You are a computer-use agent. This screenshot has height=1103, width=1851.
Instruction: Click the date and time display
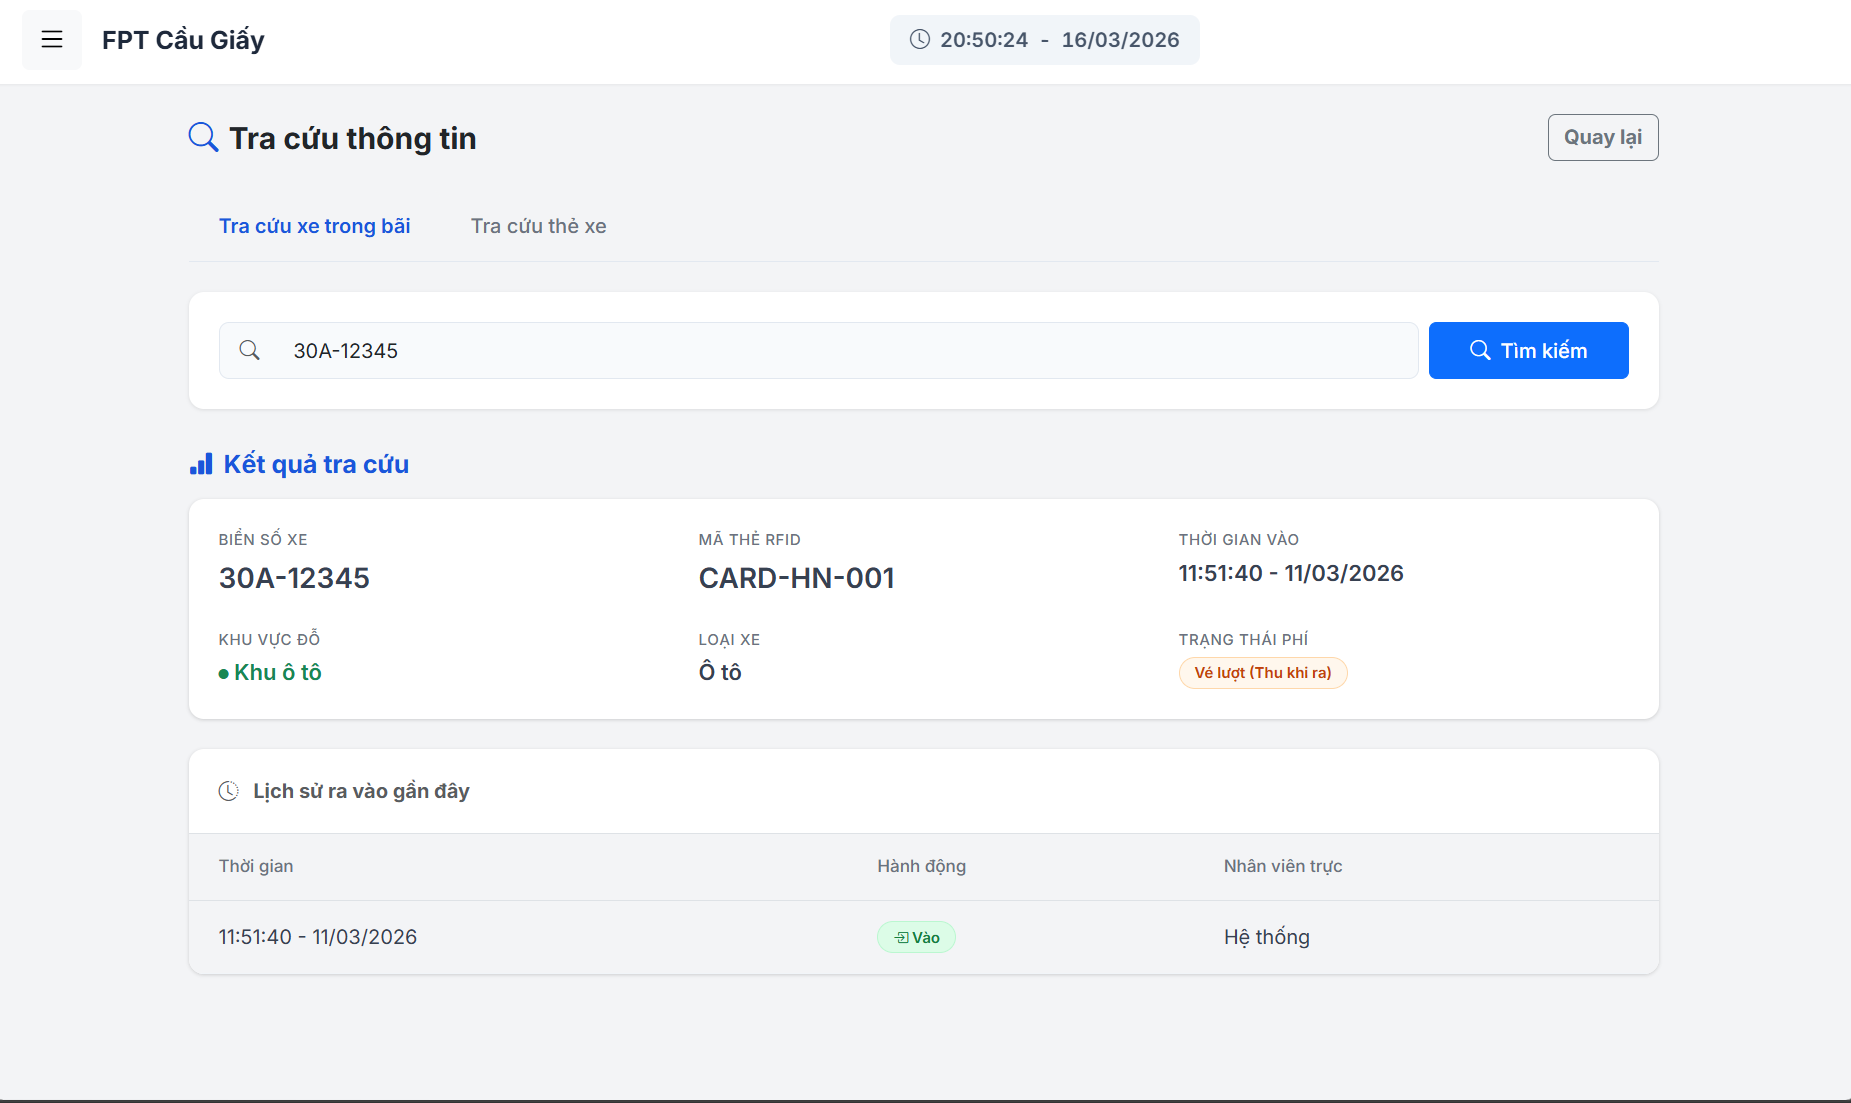[1058, 40]
